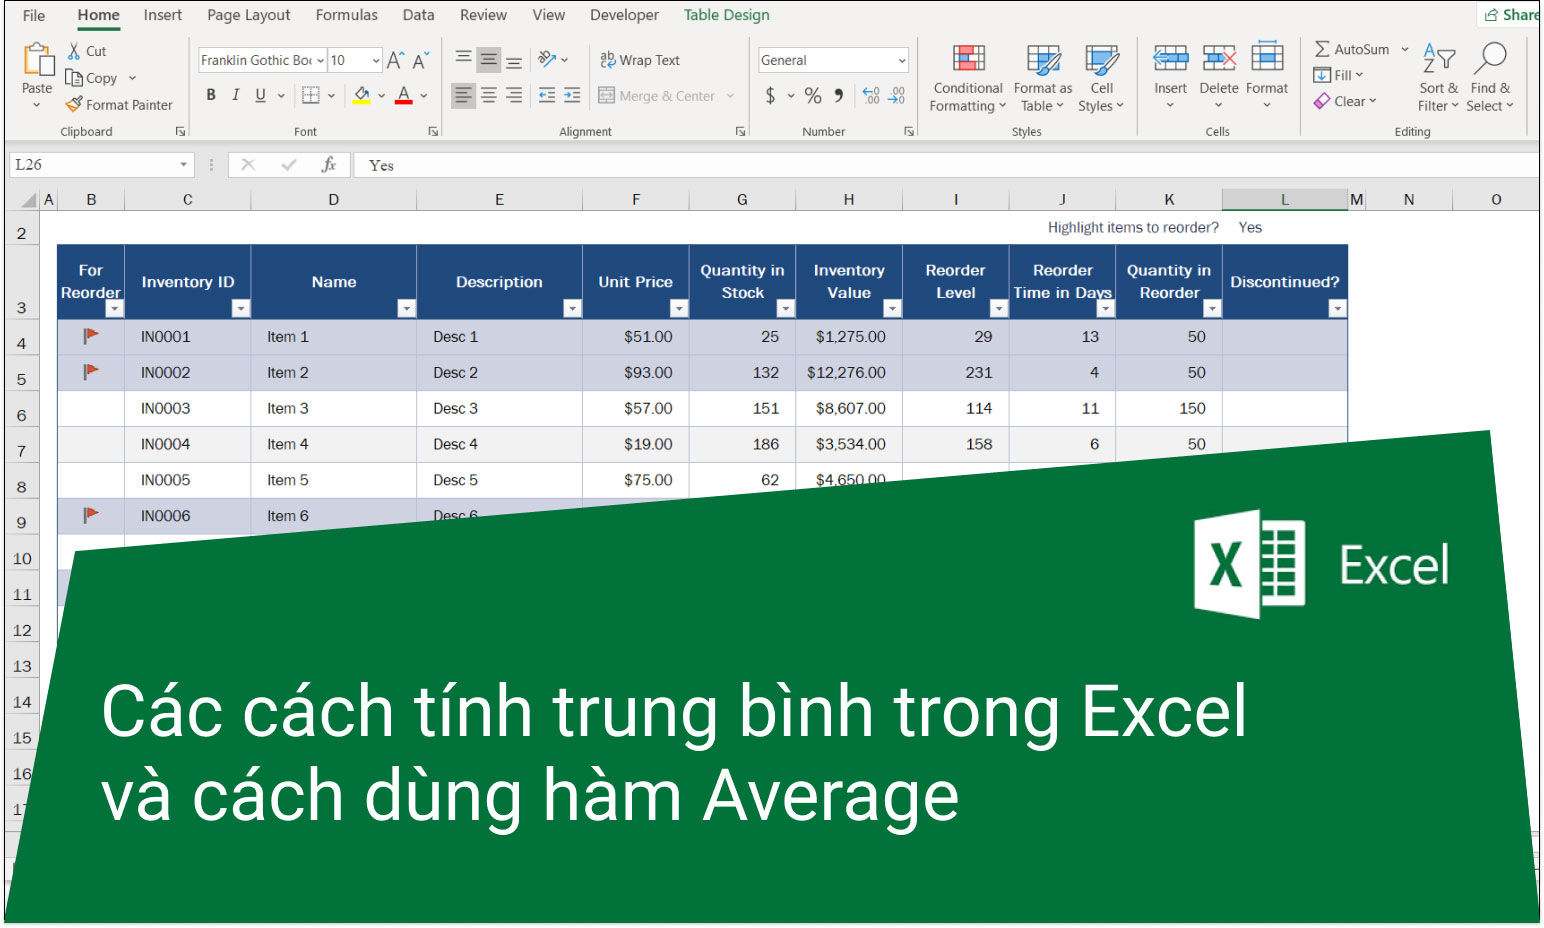Toggle Bold formatting

[211, 95]
